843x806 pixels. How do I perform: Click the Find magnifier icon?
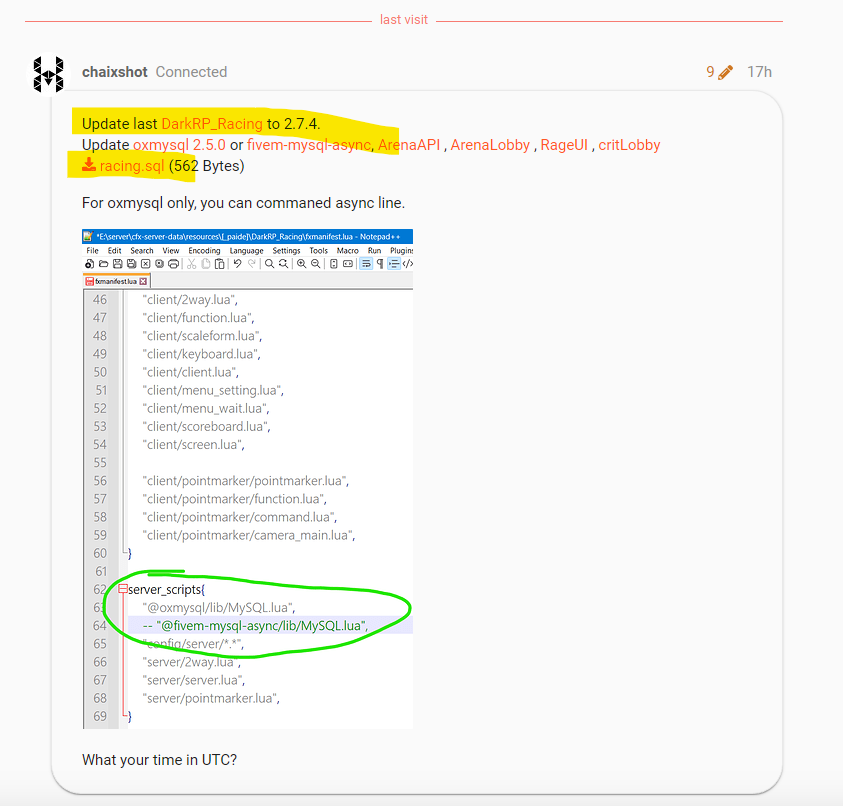tap(269, 263)
